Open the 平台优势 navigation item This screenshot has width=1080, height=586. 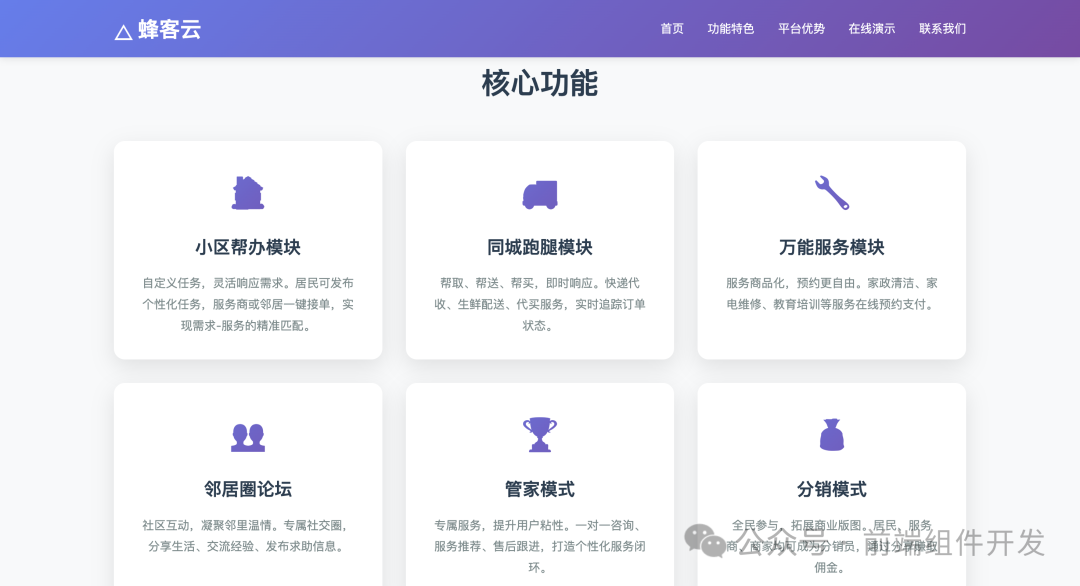tap(801, 29)
